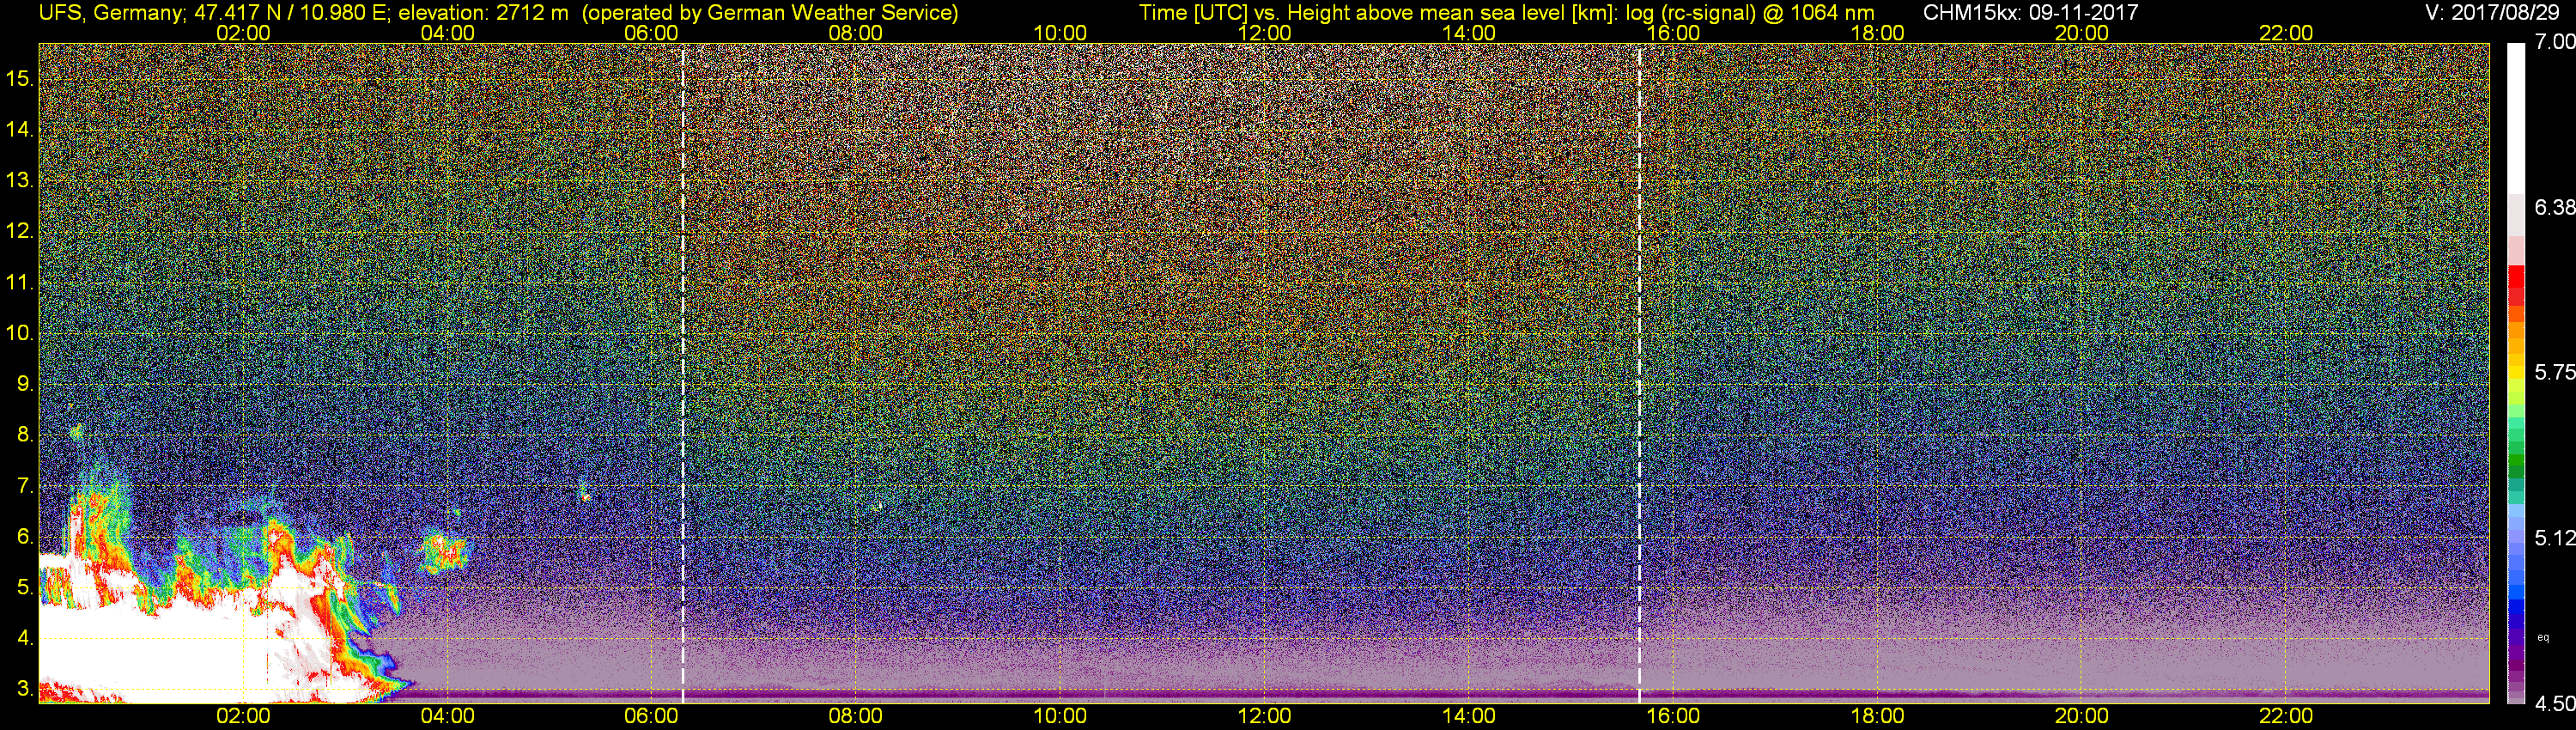Screen dimensions: 2576x730
Task: Pick the 10 km height axis label
Action: coord(20,333)
